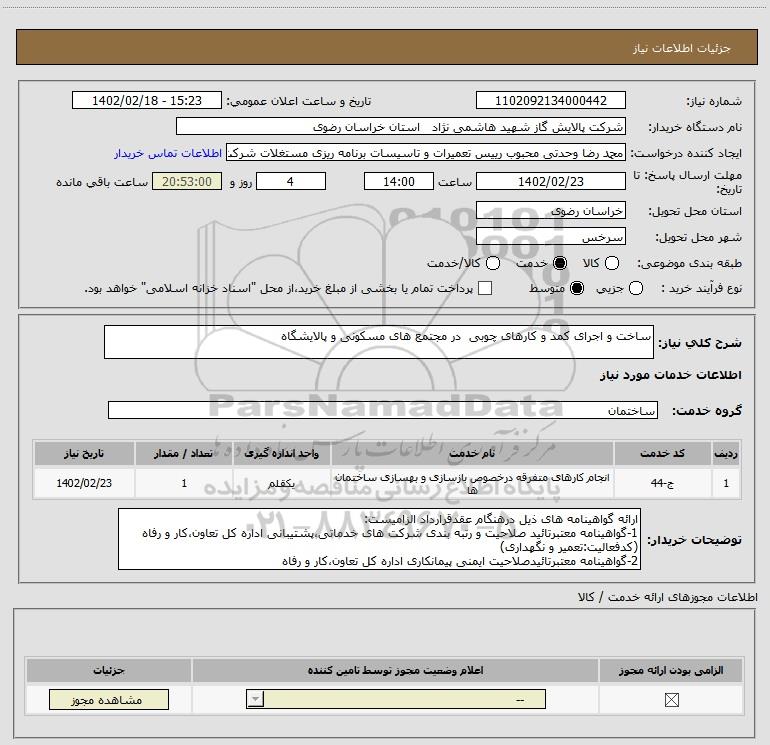The width and height of the screenshot is (770, 745).
Task: Click the نام خدمت column header
Action: [472, 453]
